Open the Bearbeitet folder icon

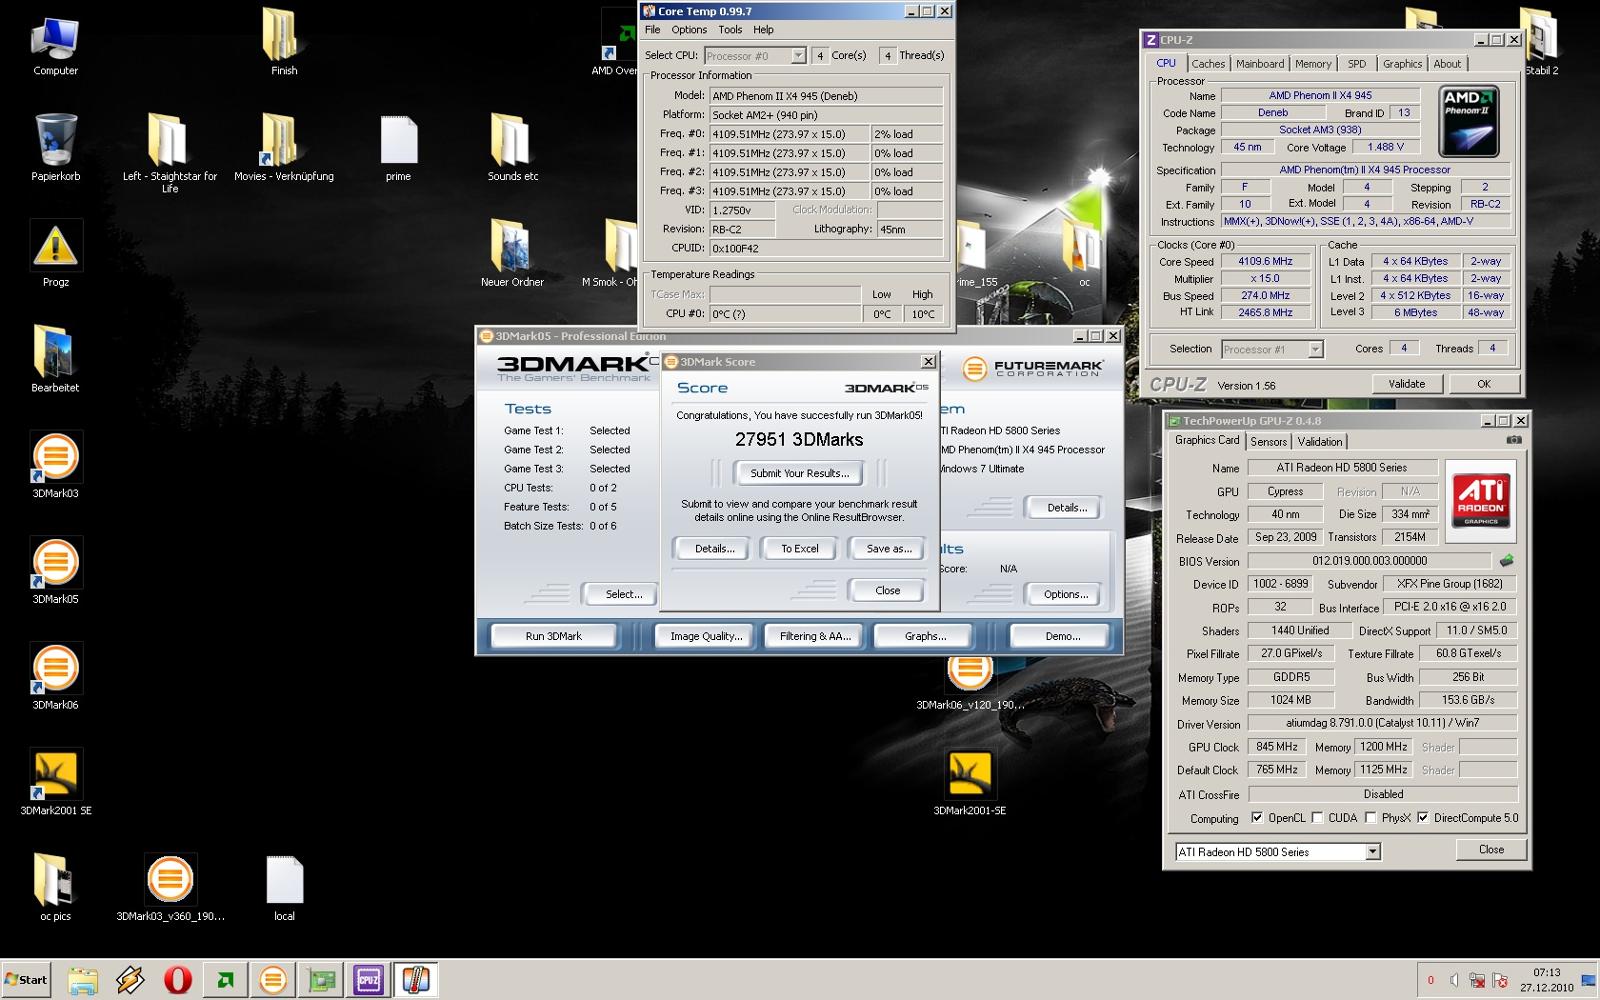tap(55, 358)
